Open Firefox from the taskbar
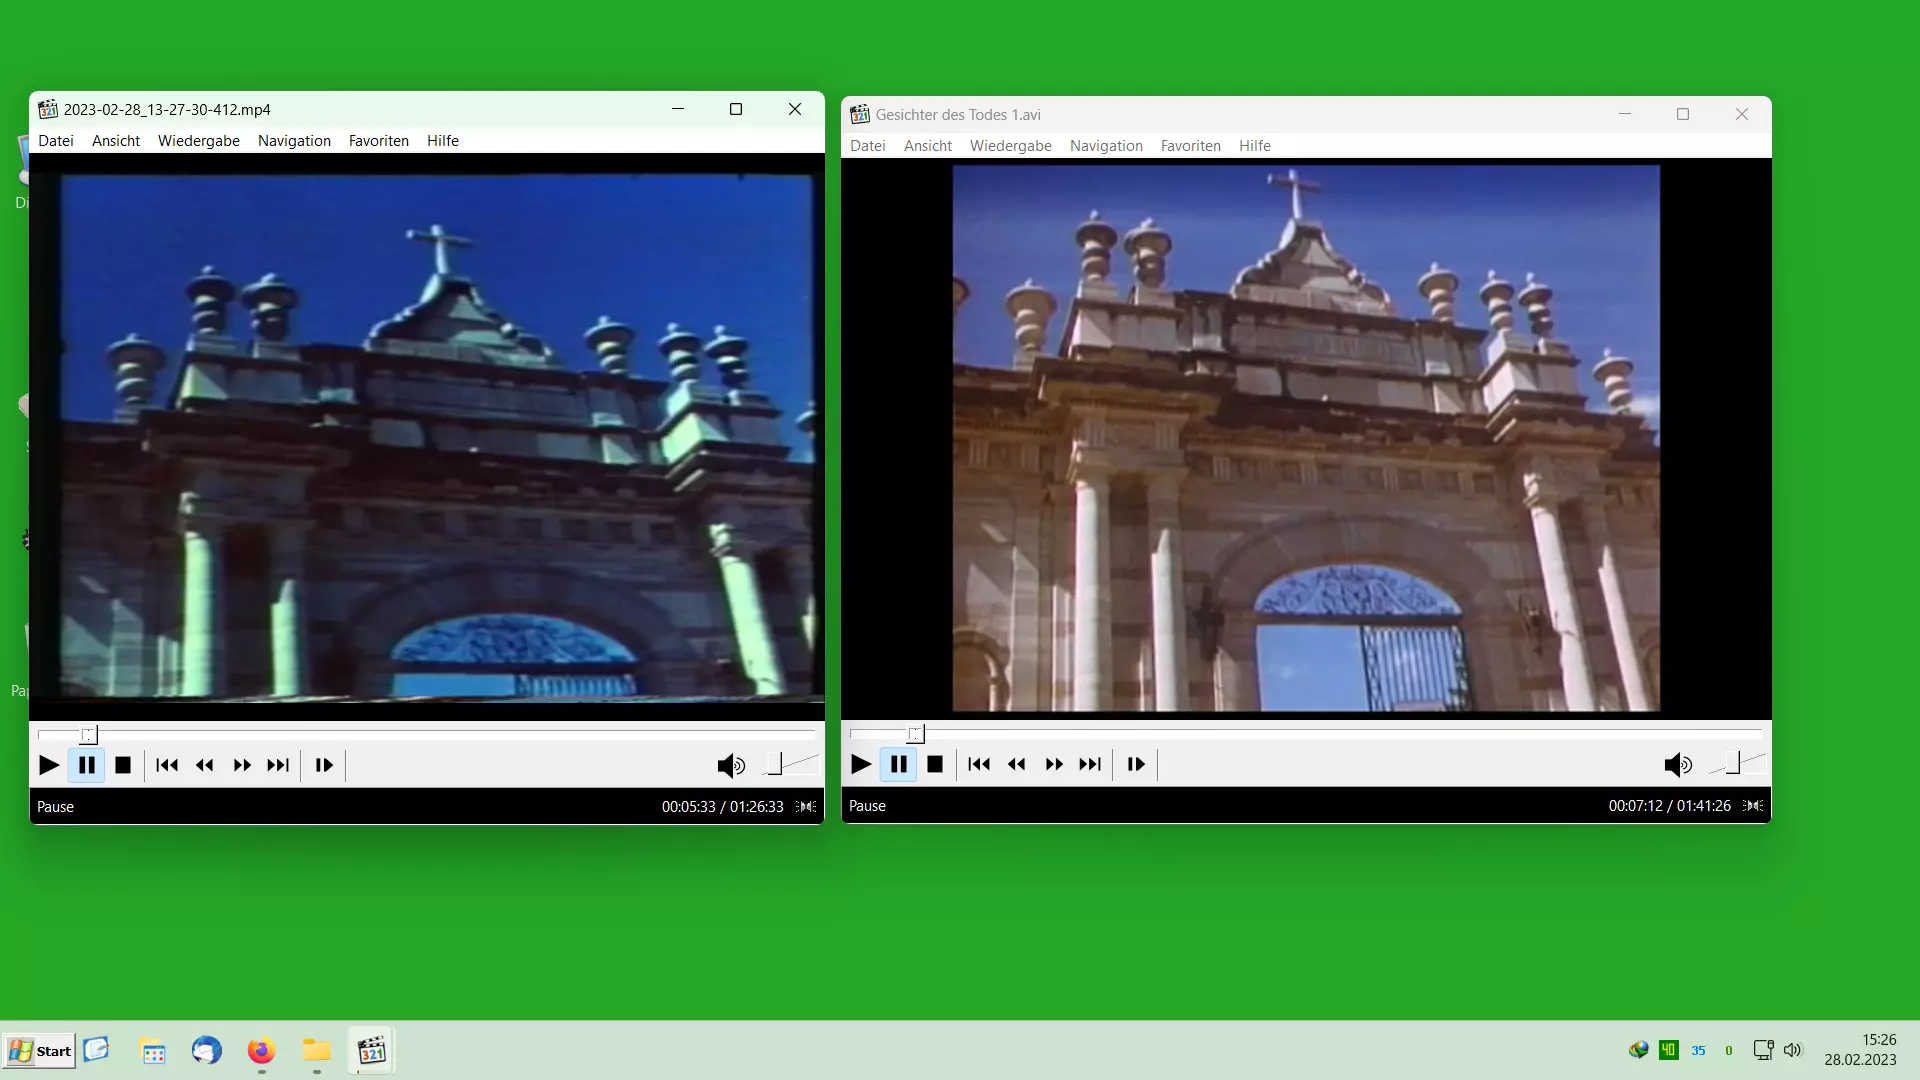The height and width of the screenshot is (1080, 1920). [x=261, y=1051]
